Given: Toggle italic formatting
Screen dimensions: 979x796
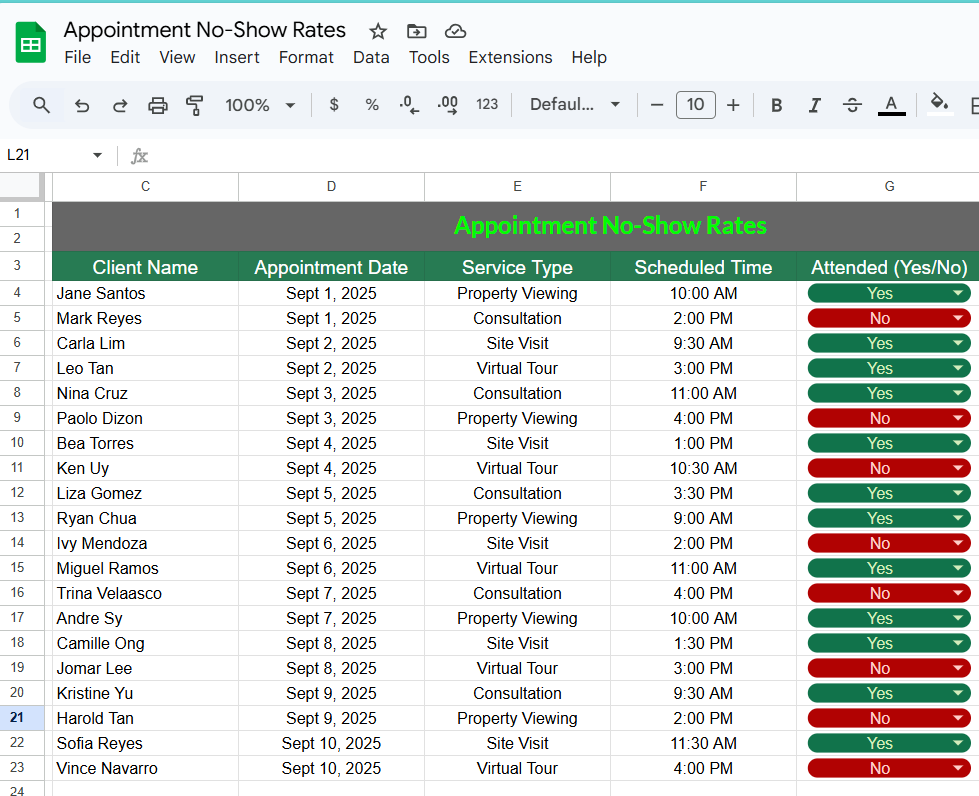Looking at the screenshot, I should click(814, 105).
